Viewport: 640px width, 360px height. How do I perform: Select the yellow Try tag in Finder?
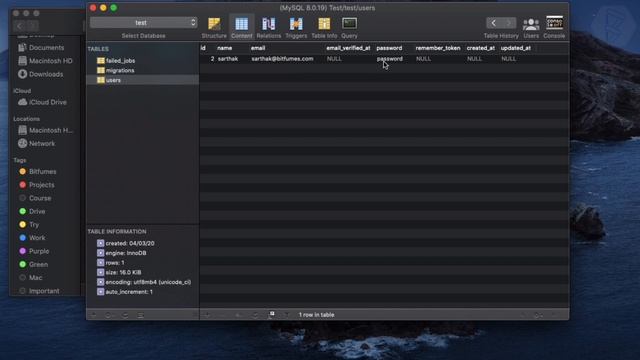click(29, 224)
